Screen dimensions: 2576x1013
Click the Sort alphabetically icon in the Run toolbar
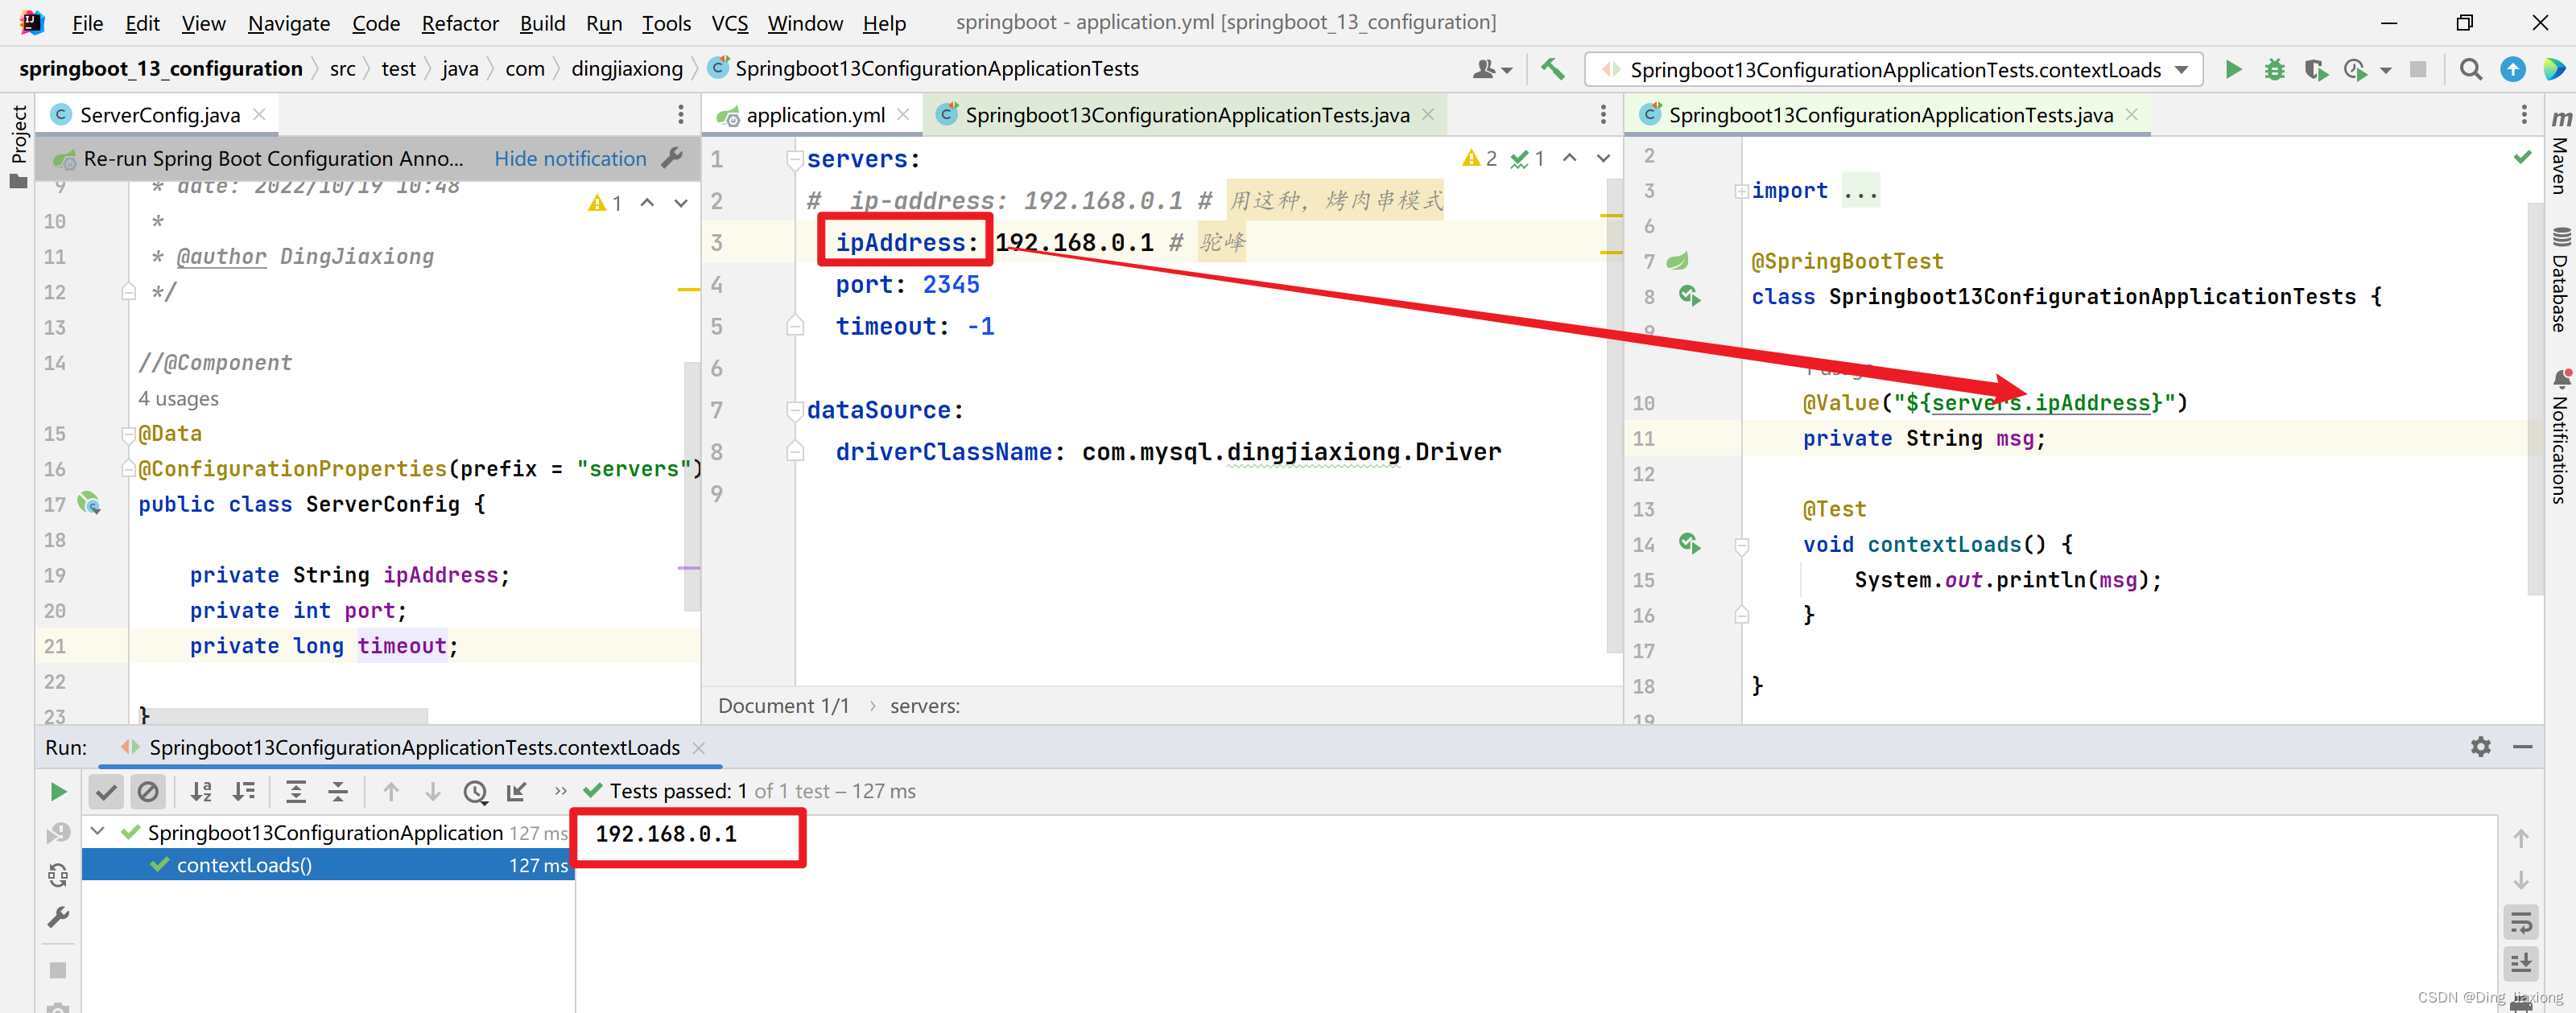tap(201, 792)
